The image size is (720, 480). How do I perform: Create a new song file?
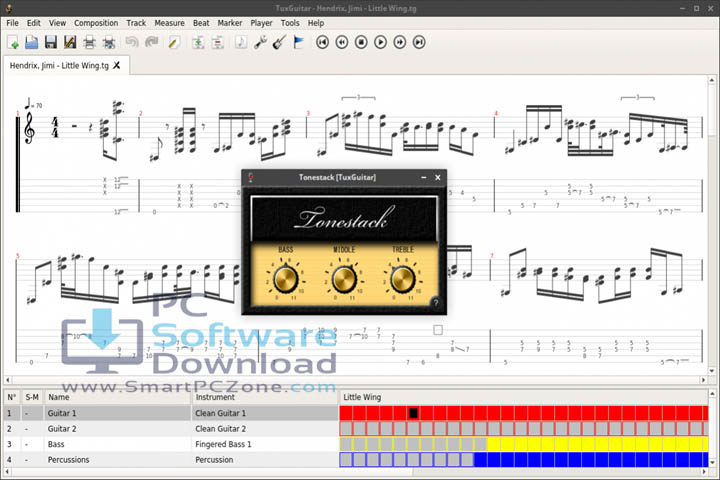(13, 42)
